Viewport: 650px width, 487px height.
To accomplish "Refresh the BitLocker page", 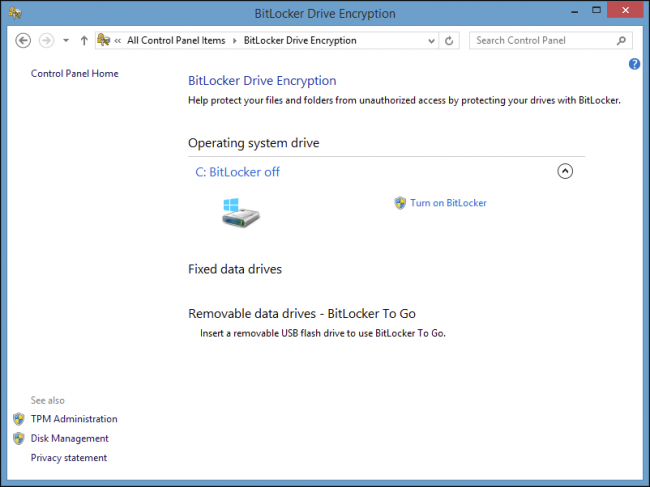I will point(449,41).
